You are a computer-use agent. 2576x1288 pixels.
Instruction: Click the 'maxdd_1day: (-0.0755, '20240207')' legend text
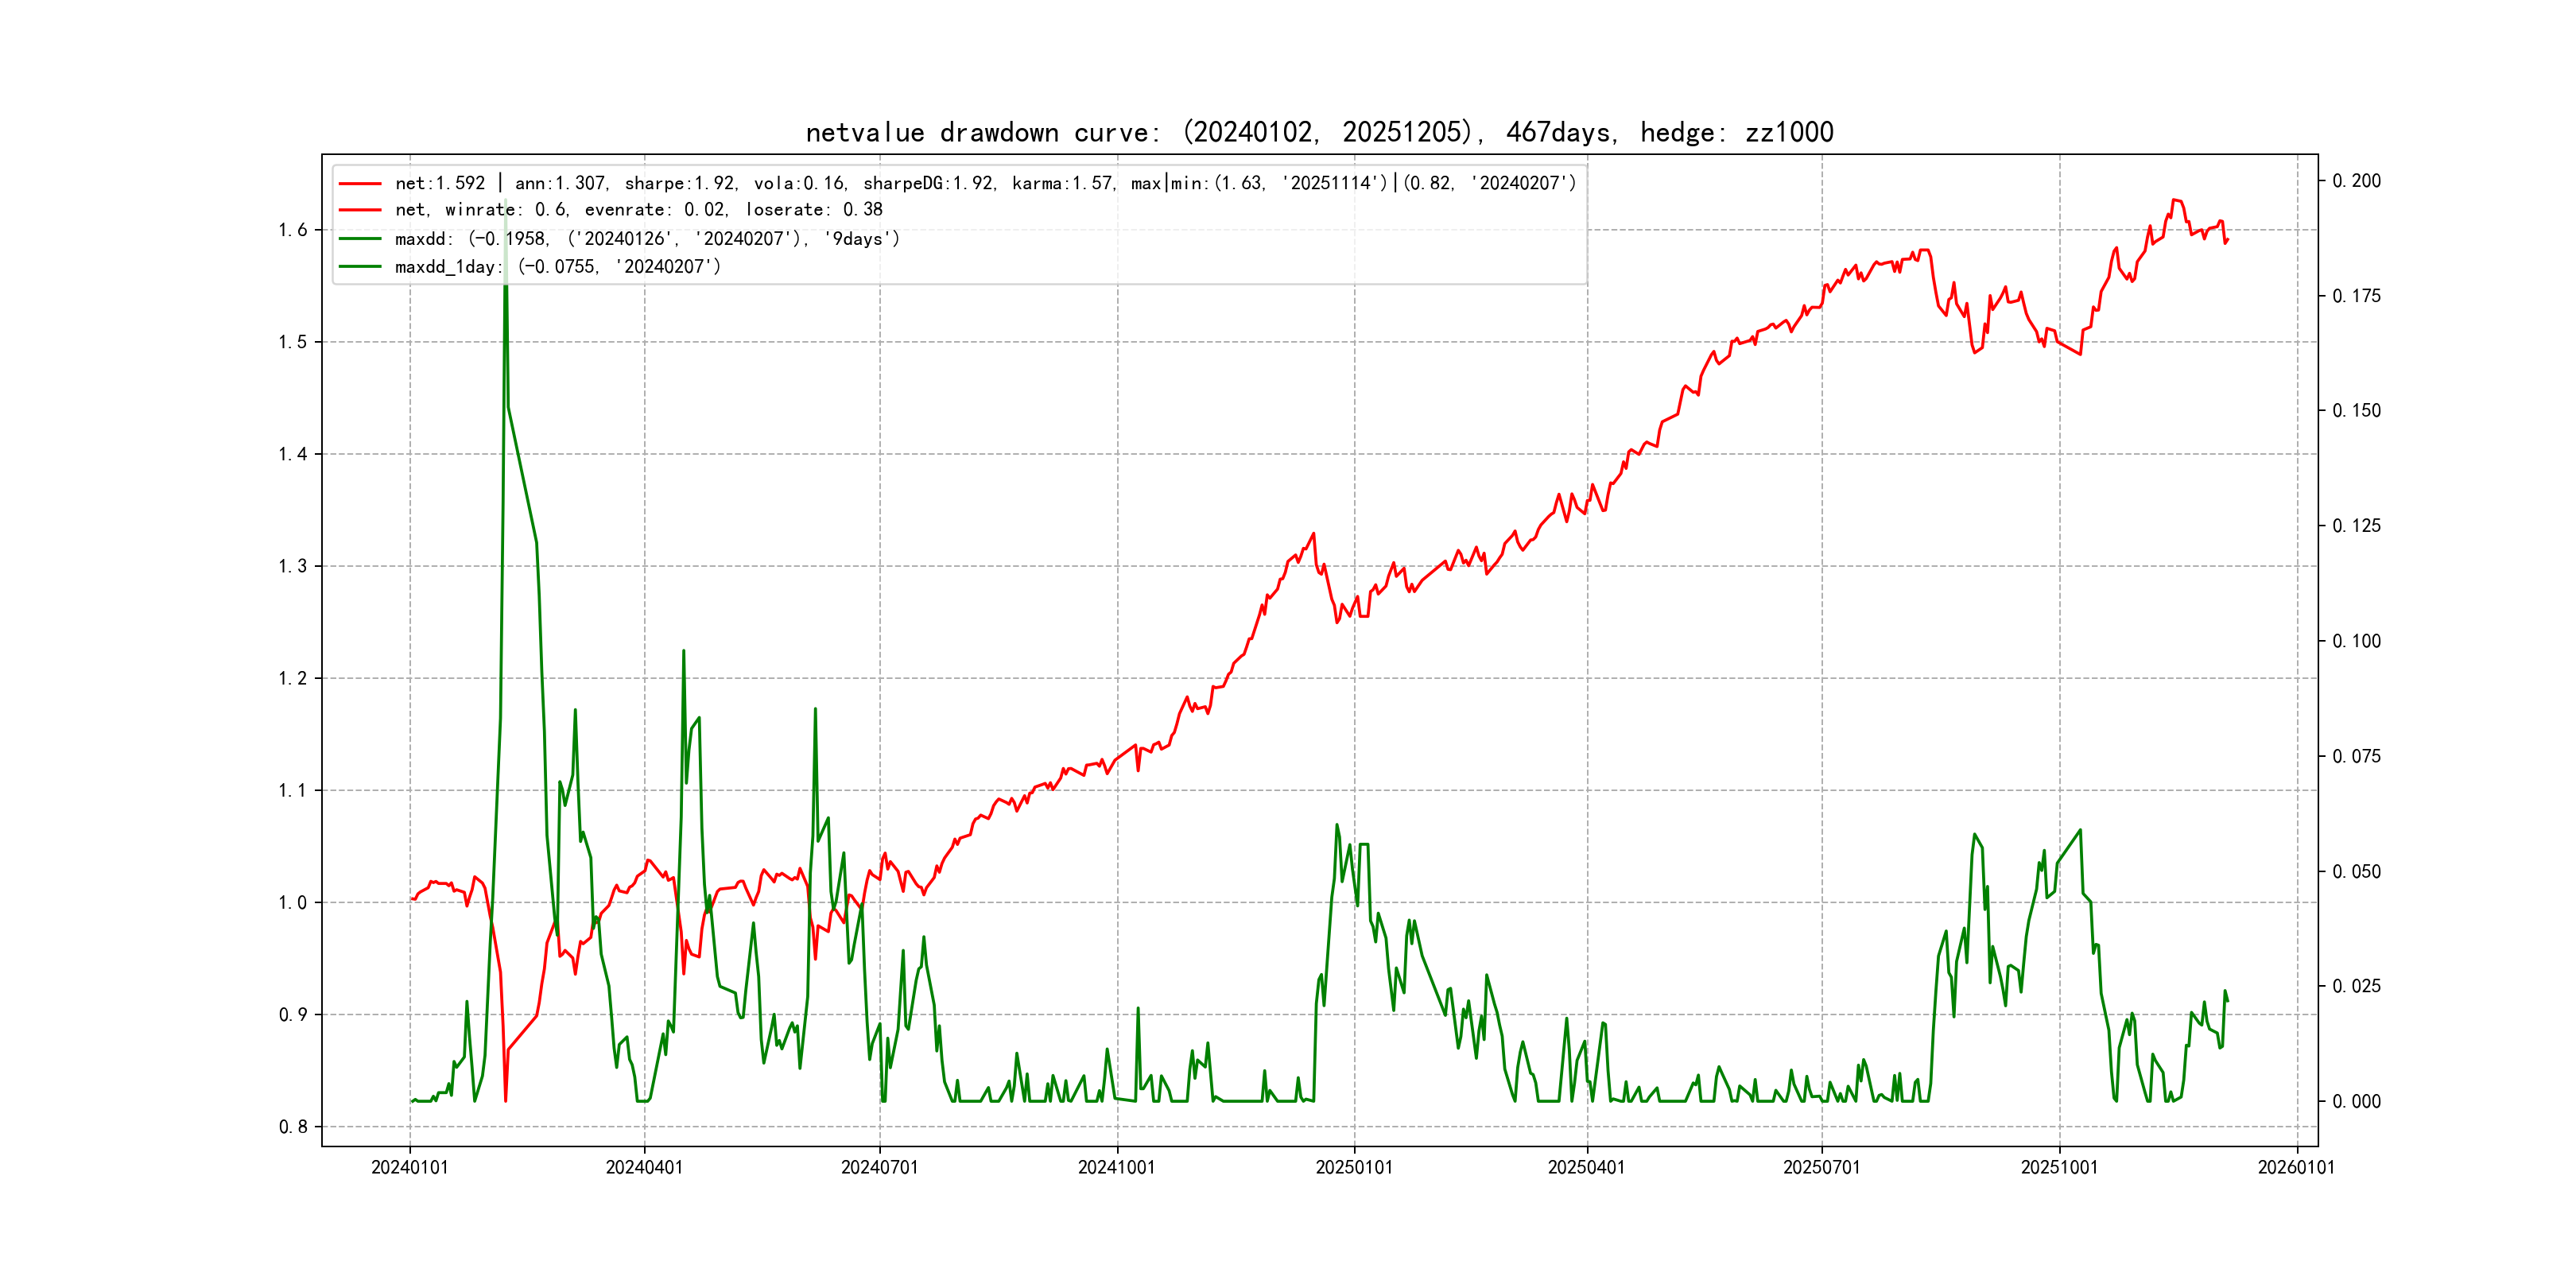[557, 267]
